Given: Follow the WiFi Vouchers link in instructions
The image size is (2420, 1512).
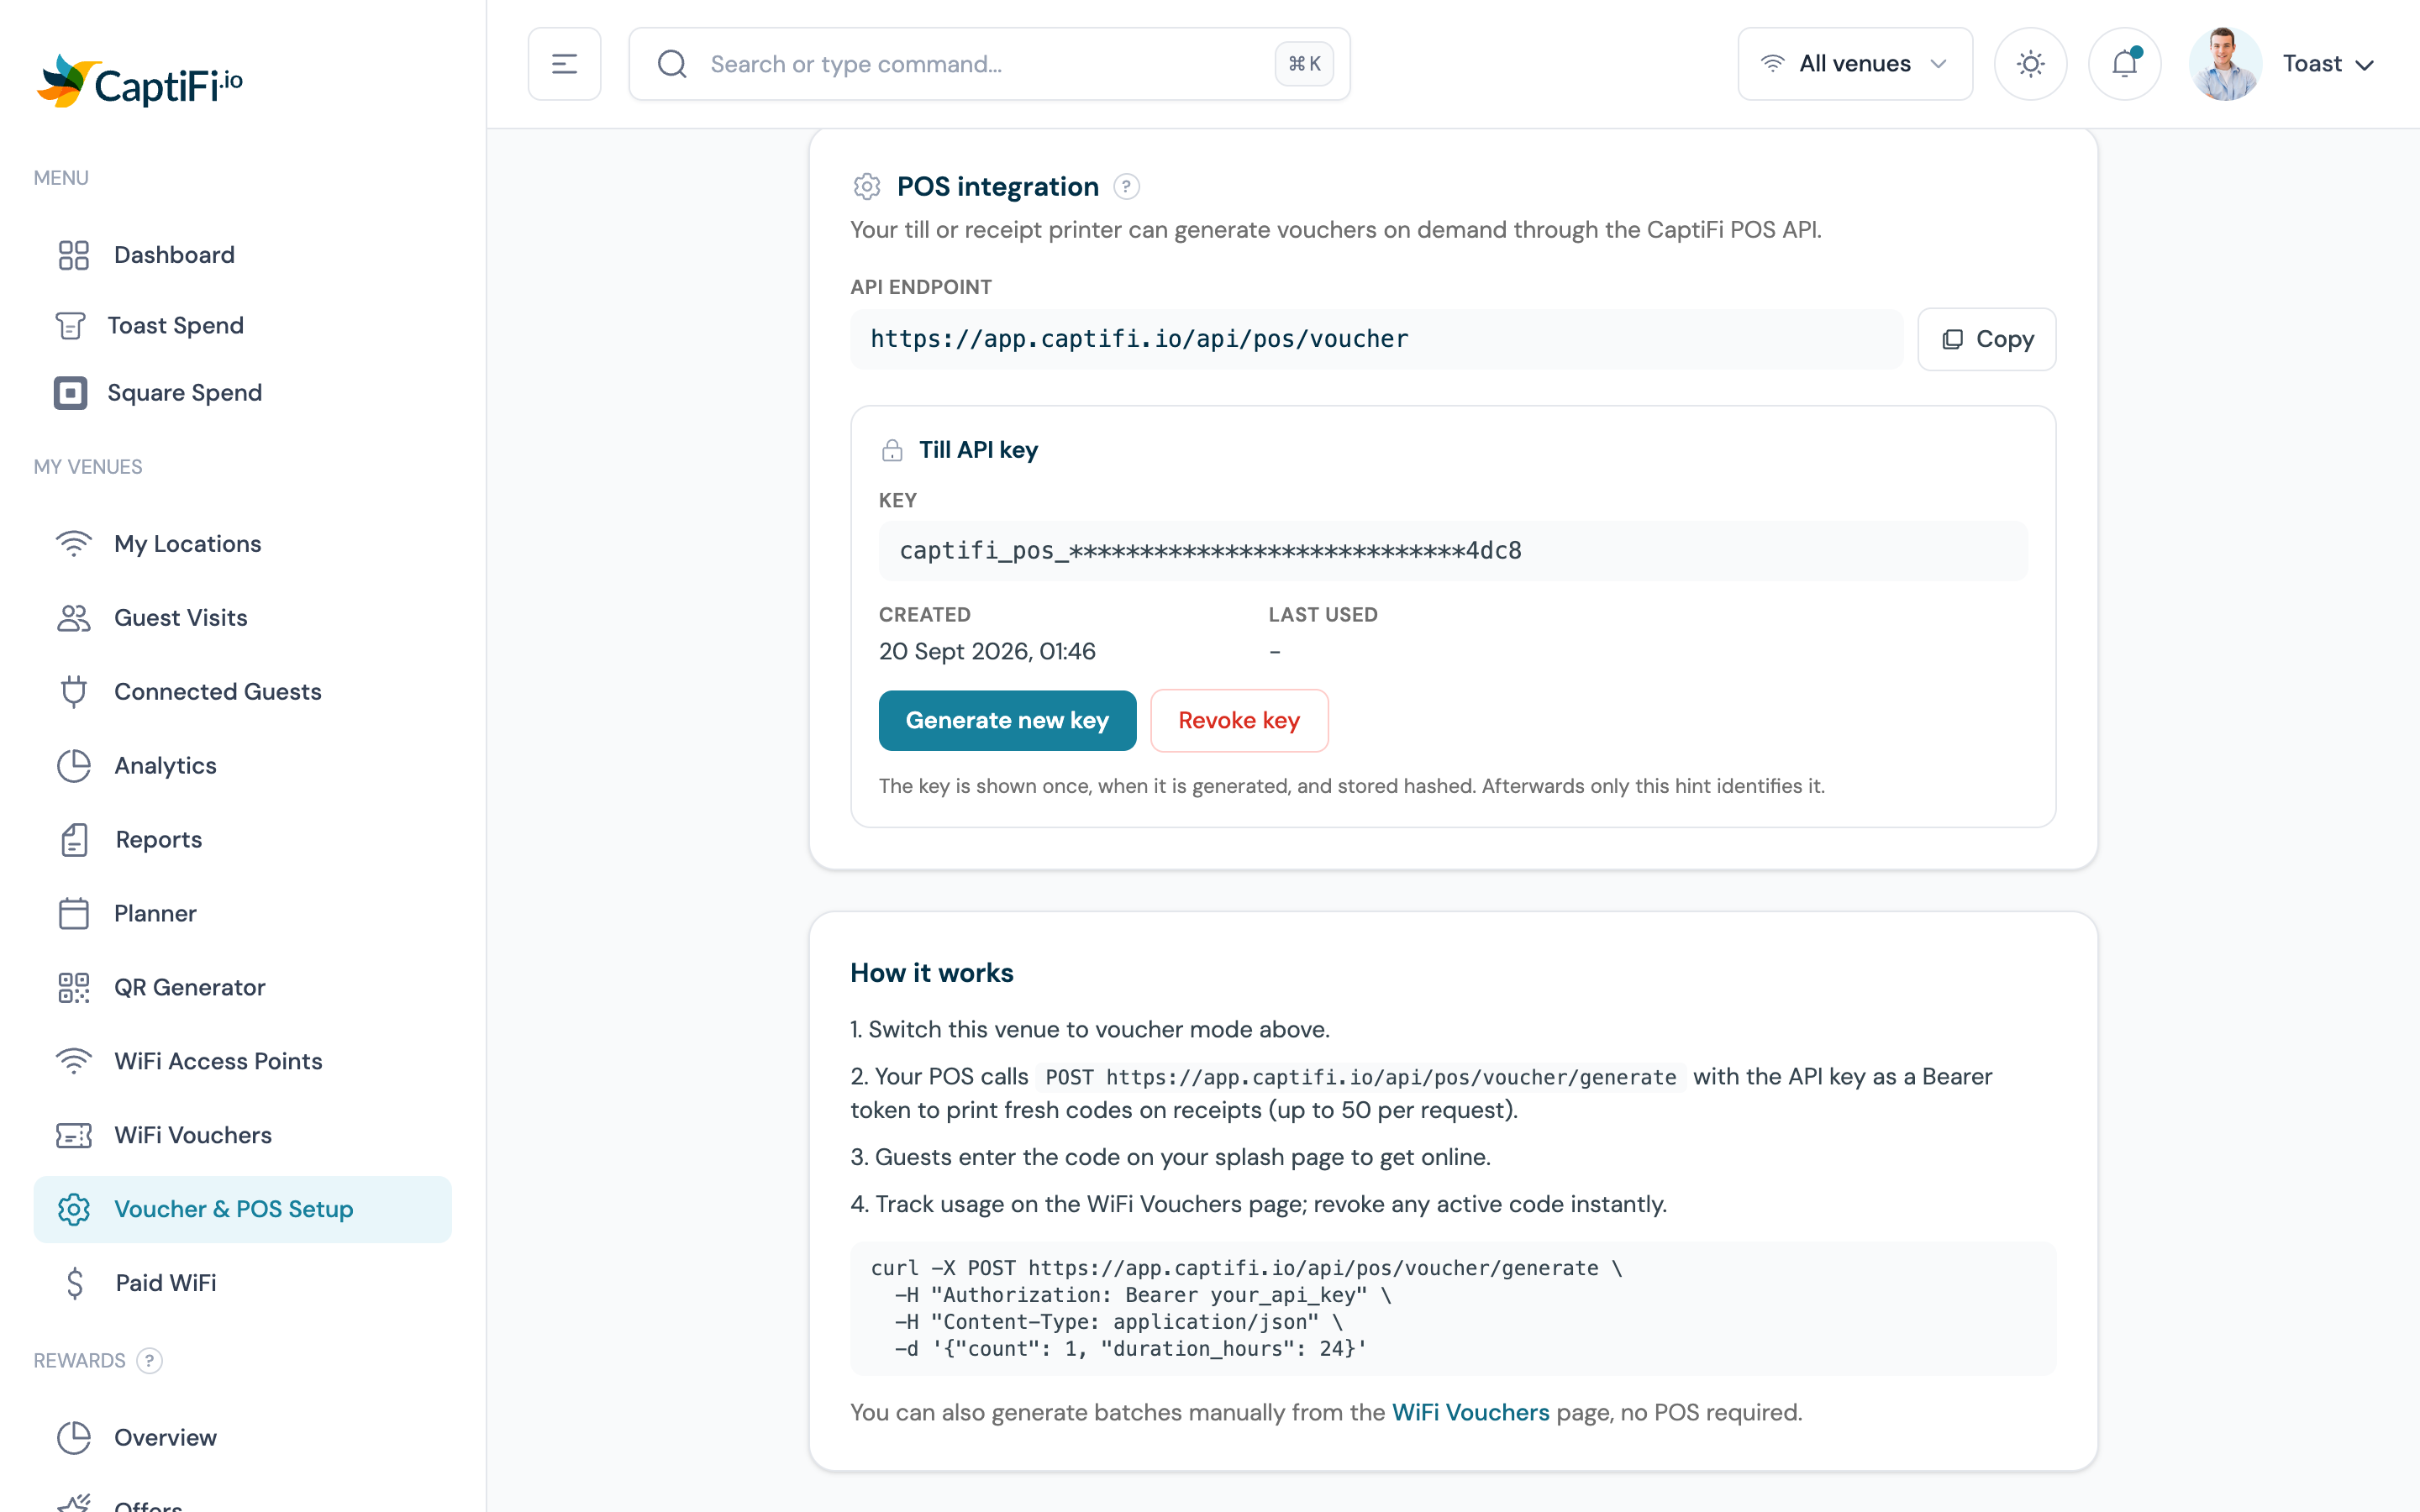Looking at the screenshot, I should point(1470,1412).
